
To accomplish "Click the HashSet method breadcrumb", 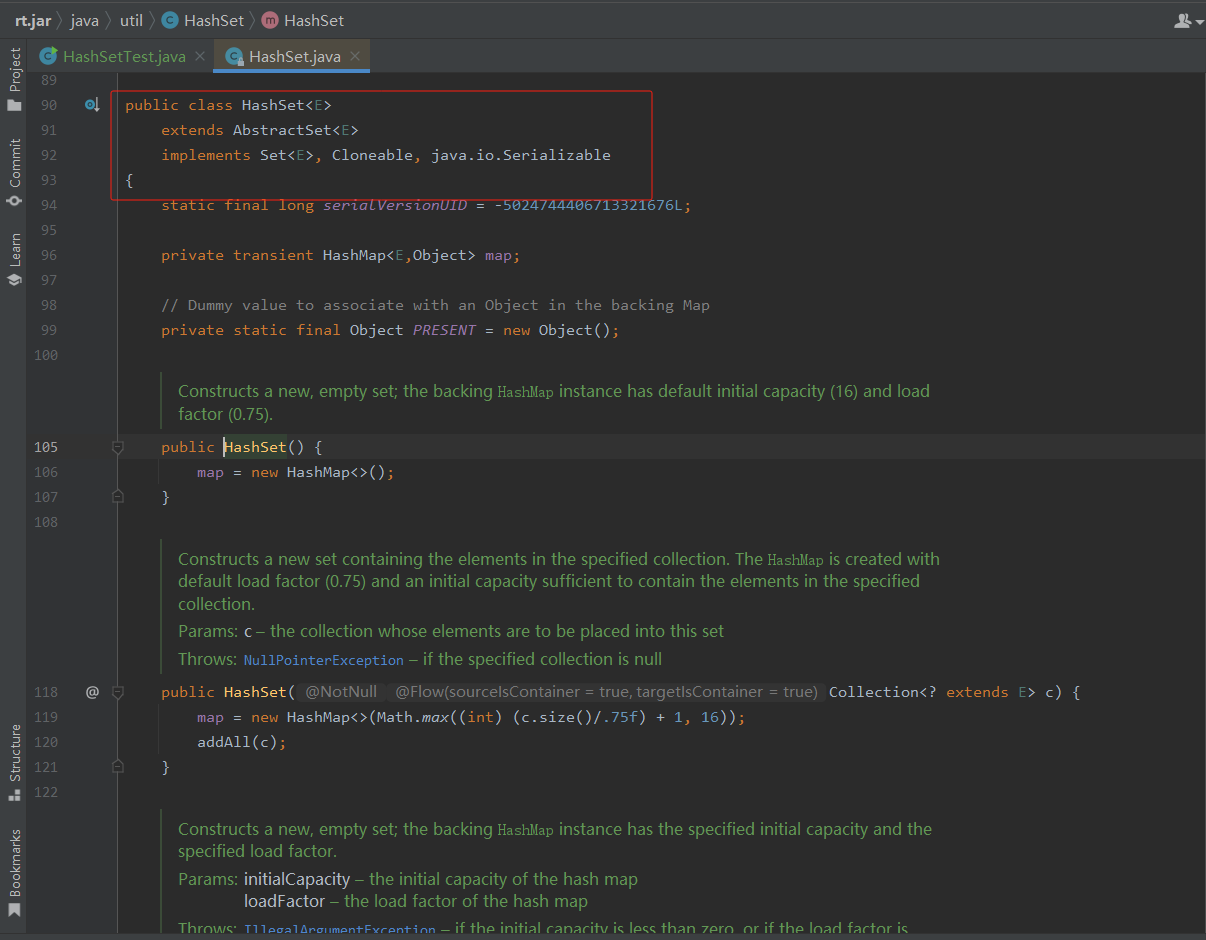I will (x=303, y=20).
